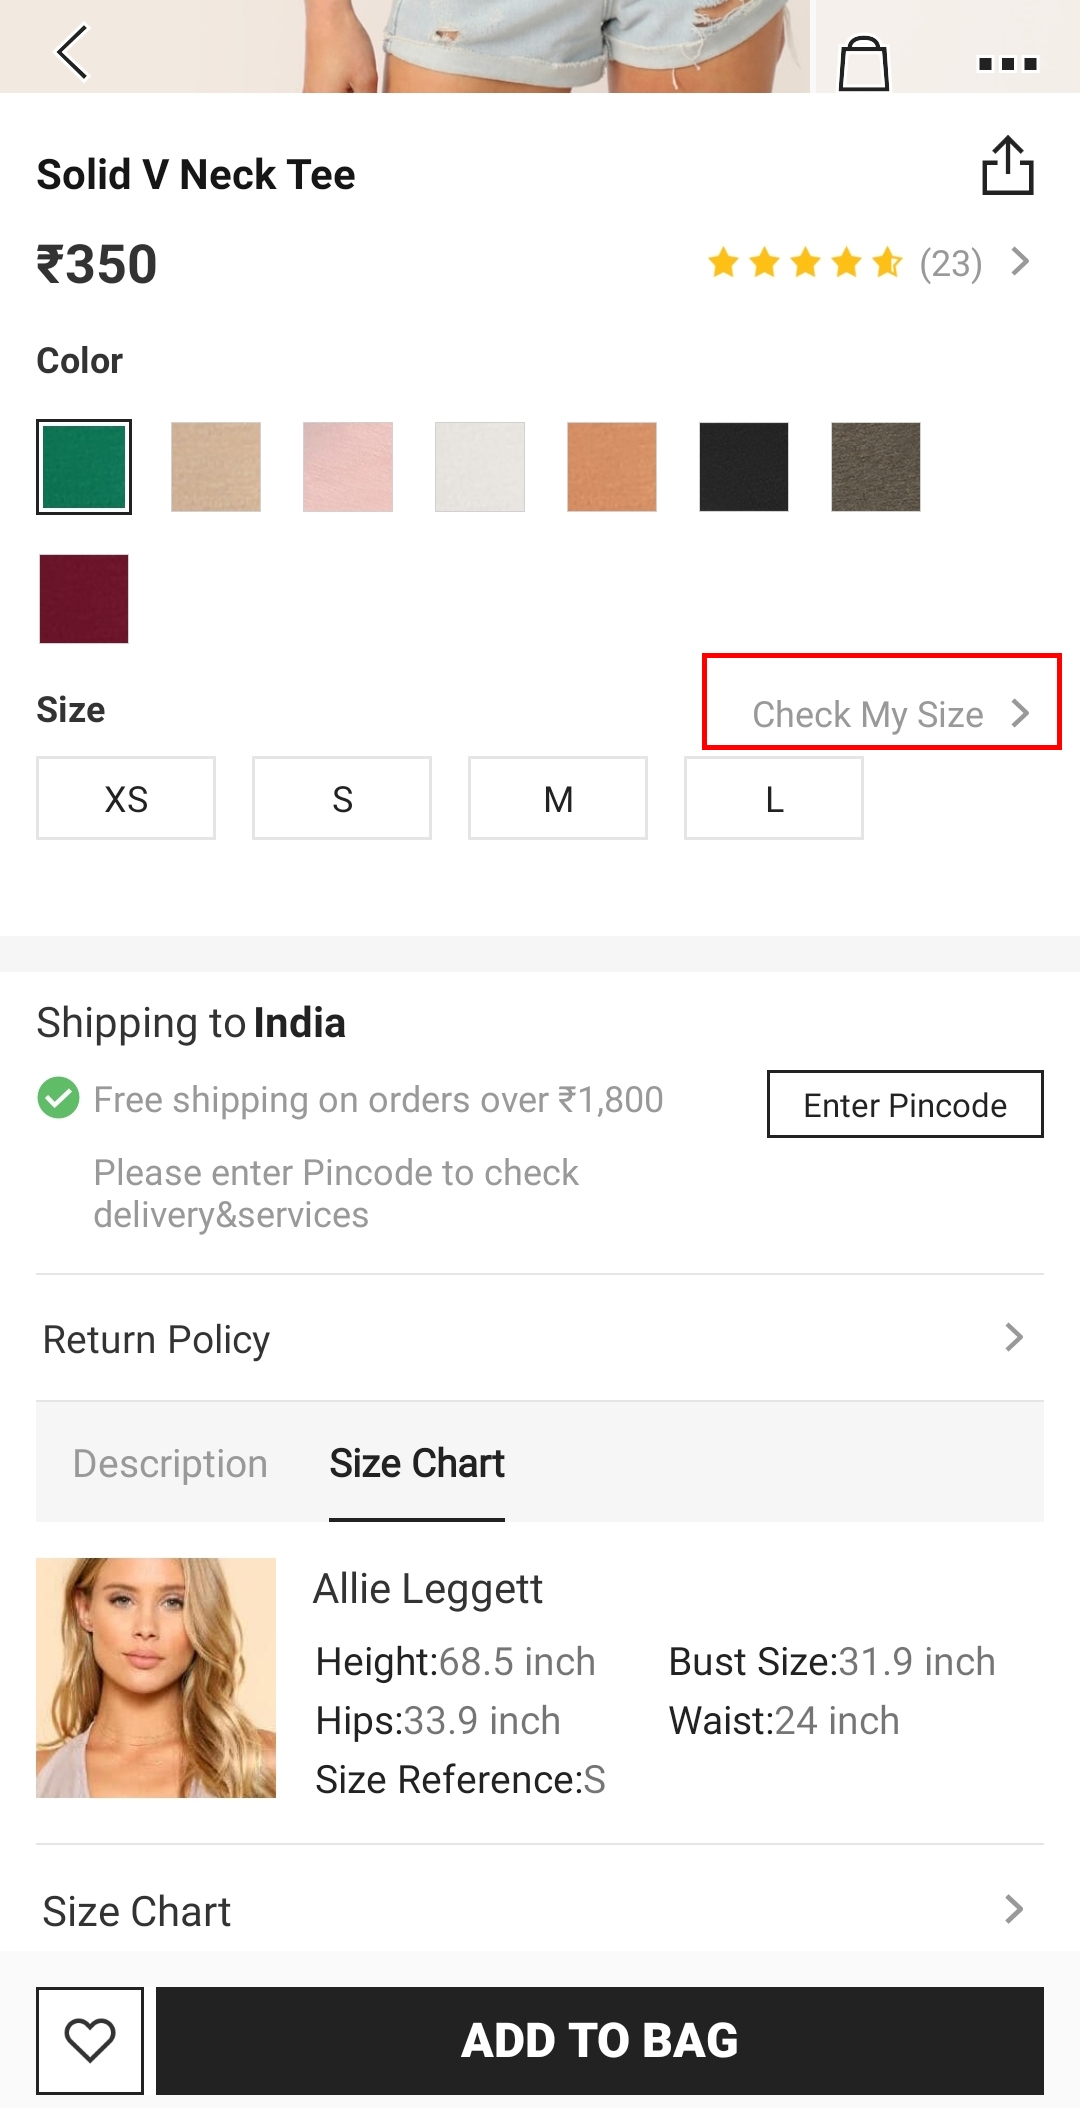Select size M

tap(558, 798)
